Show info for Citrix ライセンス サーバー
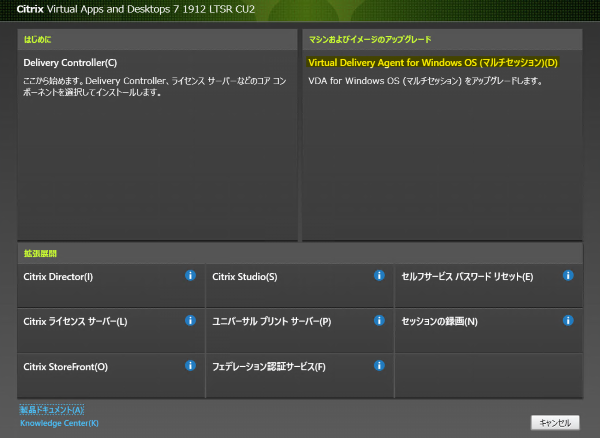This screenshot has height=438, width=600. (190, 321)
